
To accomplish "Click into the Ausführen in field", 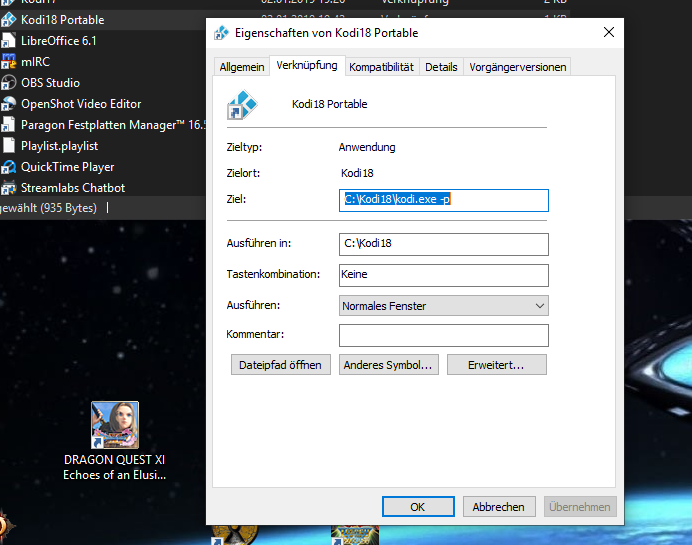I will pyautogui.click(x=444, y=244).
